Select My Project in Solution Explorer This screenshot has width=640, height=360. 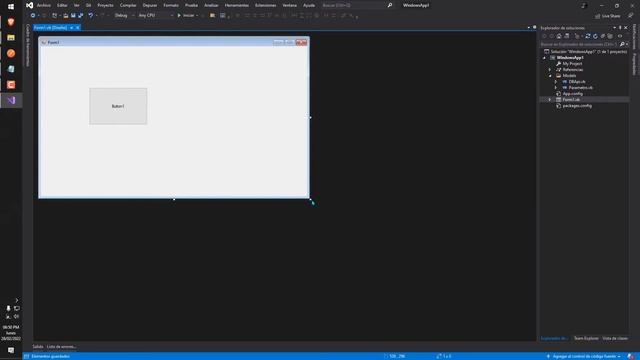tap(572, 64)
